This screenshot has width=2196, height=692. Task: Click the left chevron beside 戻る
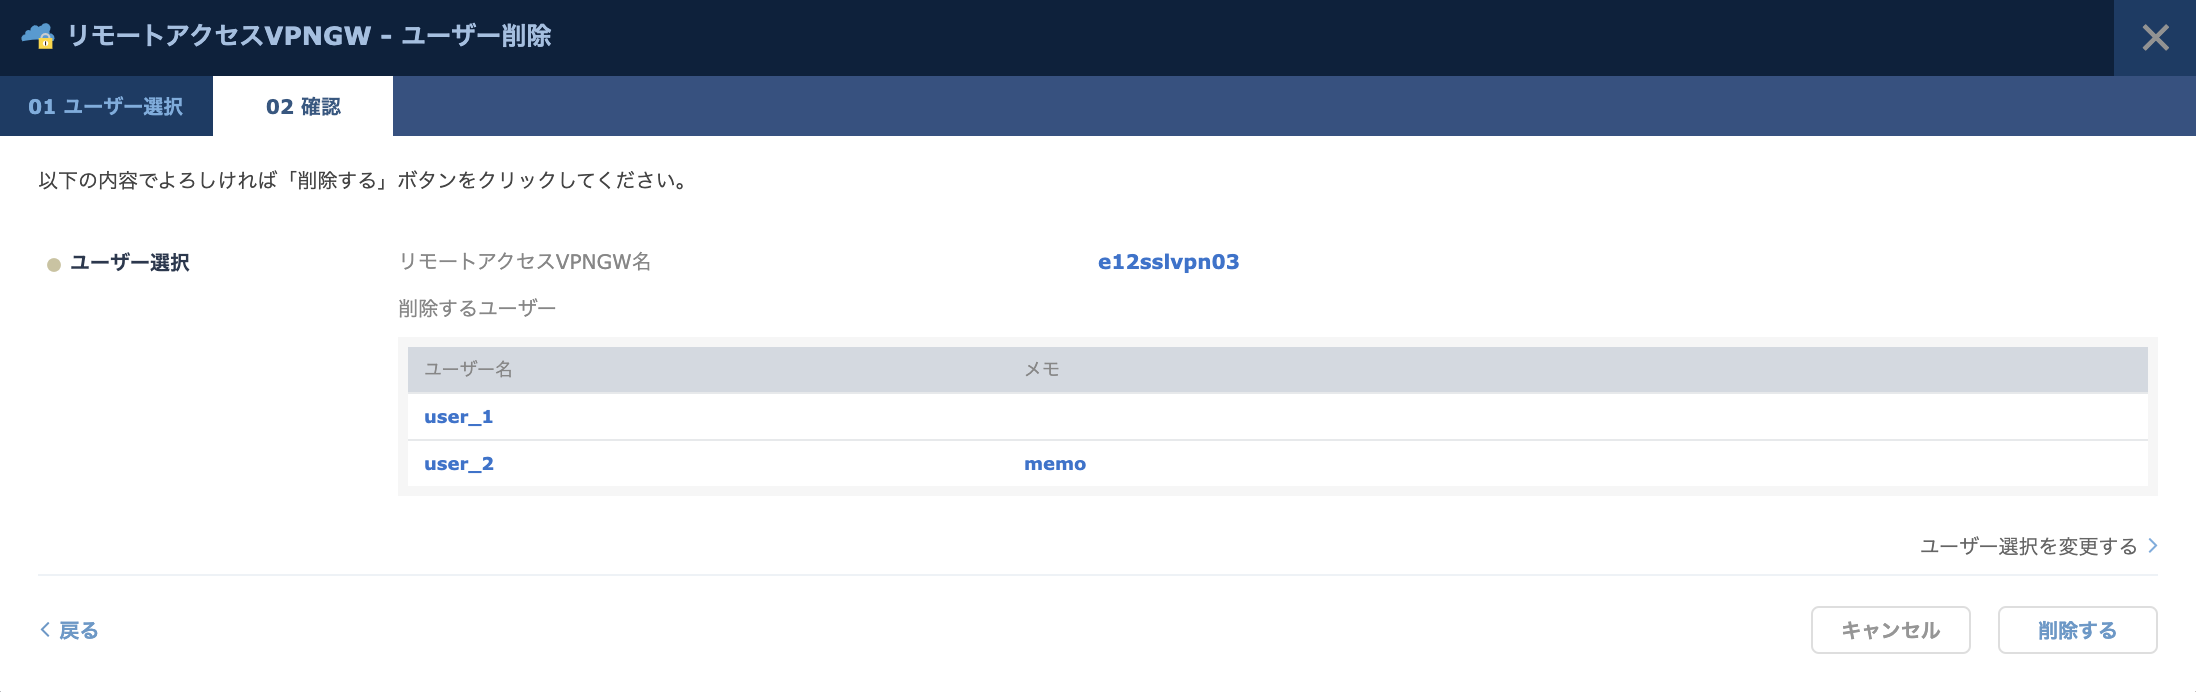tap(45, 629)
